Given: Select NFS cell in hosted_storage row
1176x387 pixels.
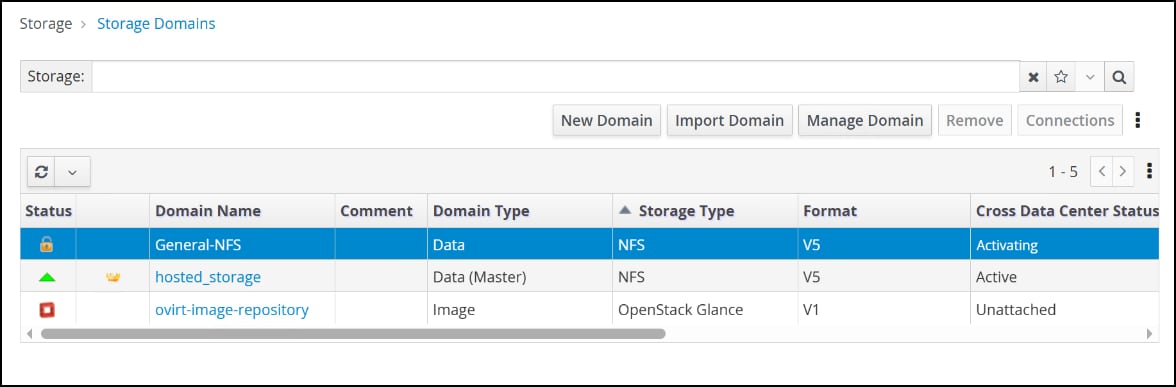Looking at the screenshot, I should coord(705,277).
